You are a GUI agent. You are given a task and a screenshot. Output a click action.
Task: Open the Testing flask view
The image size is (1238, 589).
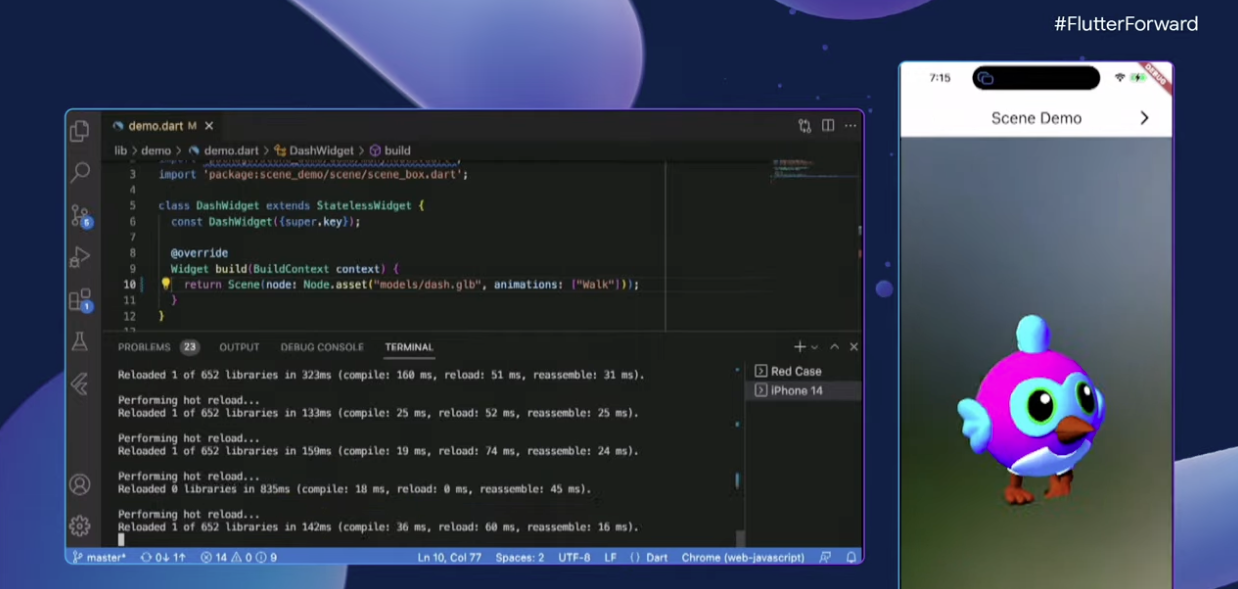coord(80,342)
